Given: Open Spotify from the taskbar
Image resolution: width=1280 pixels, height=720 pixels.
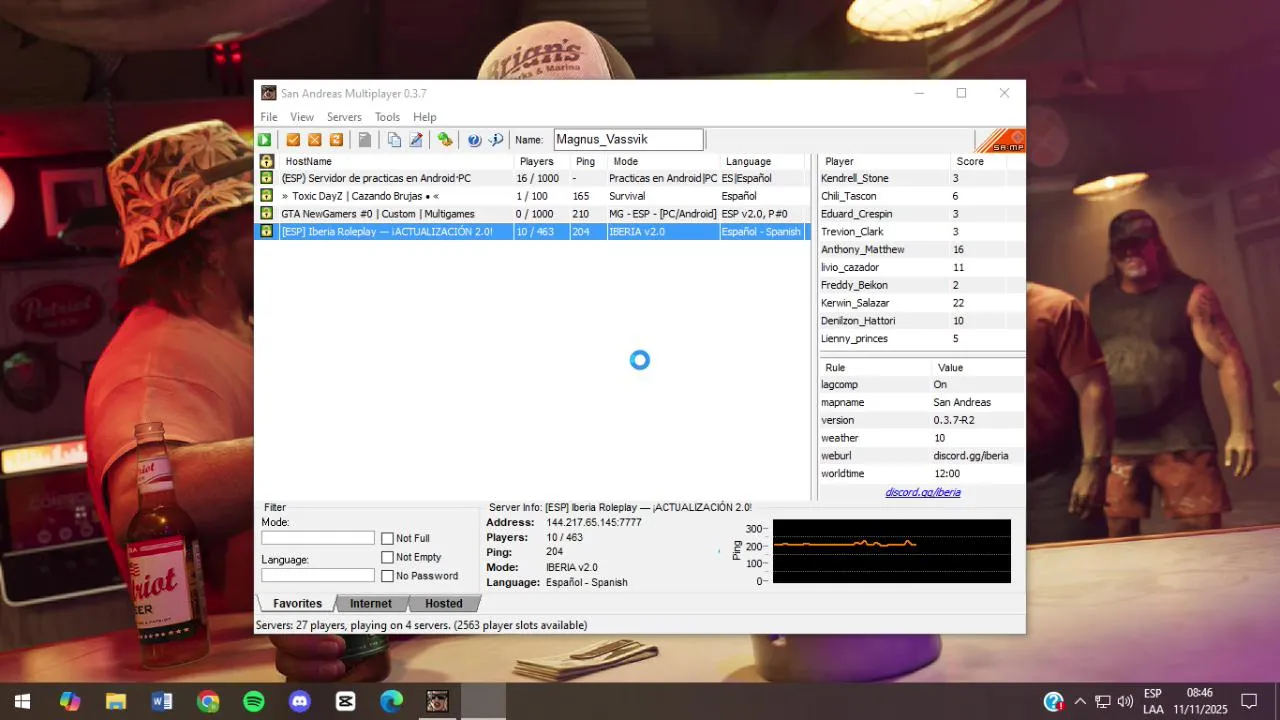Looking at the screenshot, I should point(254,701).
